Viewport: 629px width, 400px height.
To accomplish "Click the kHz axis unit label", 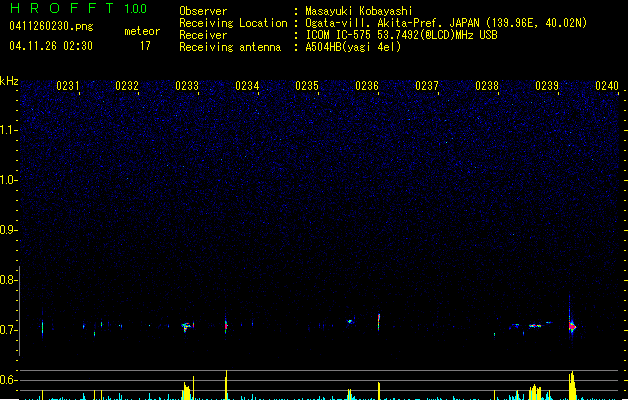I will tap(9, 81).
